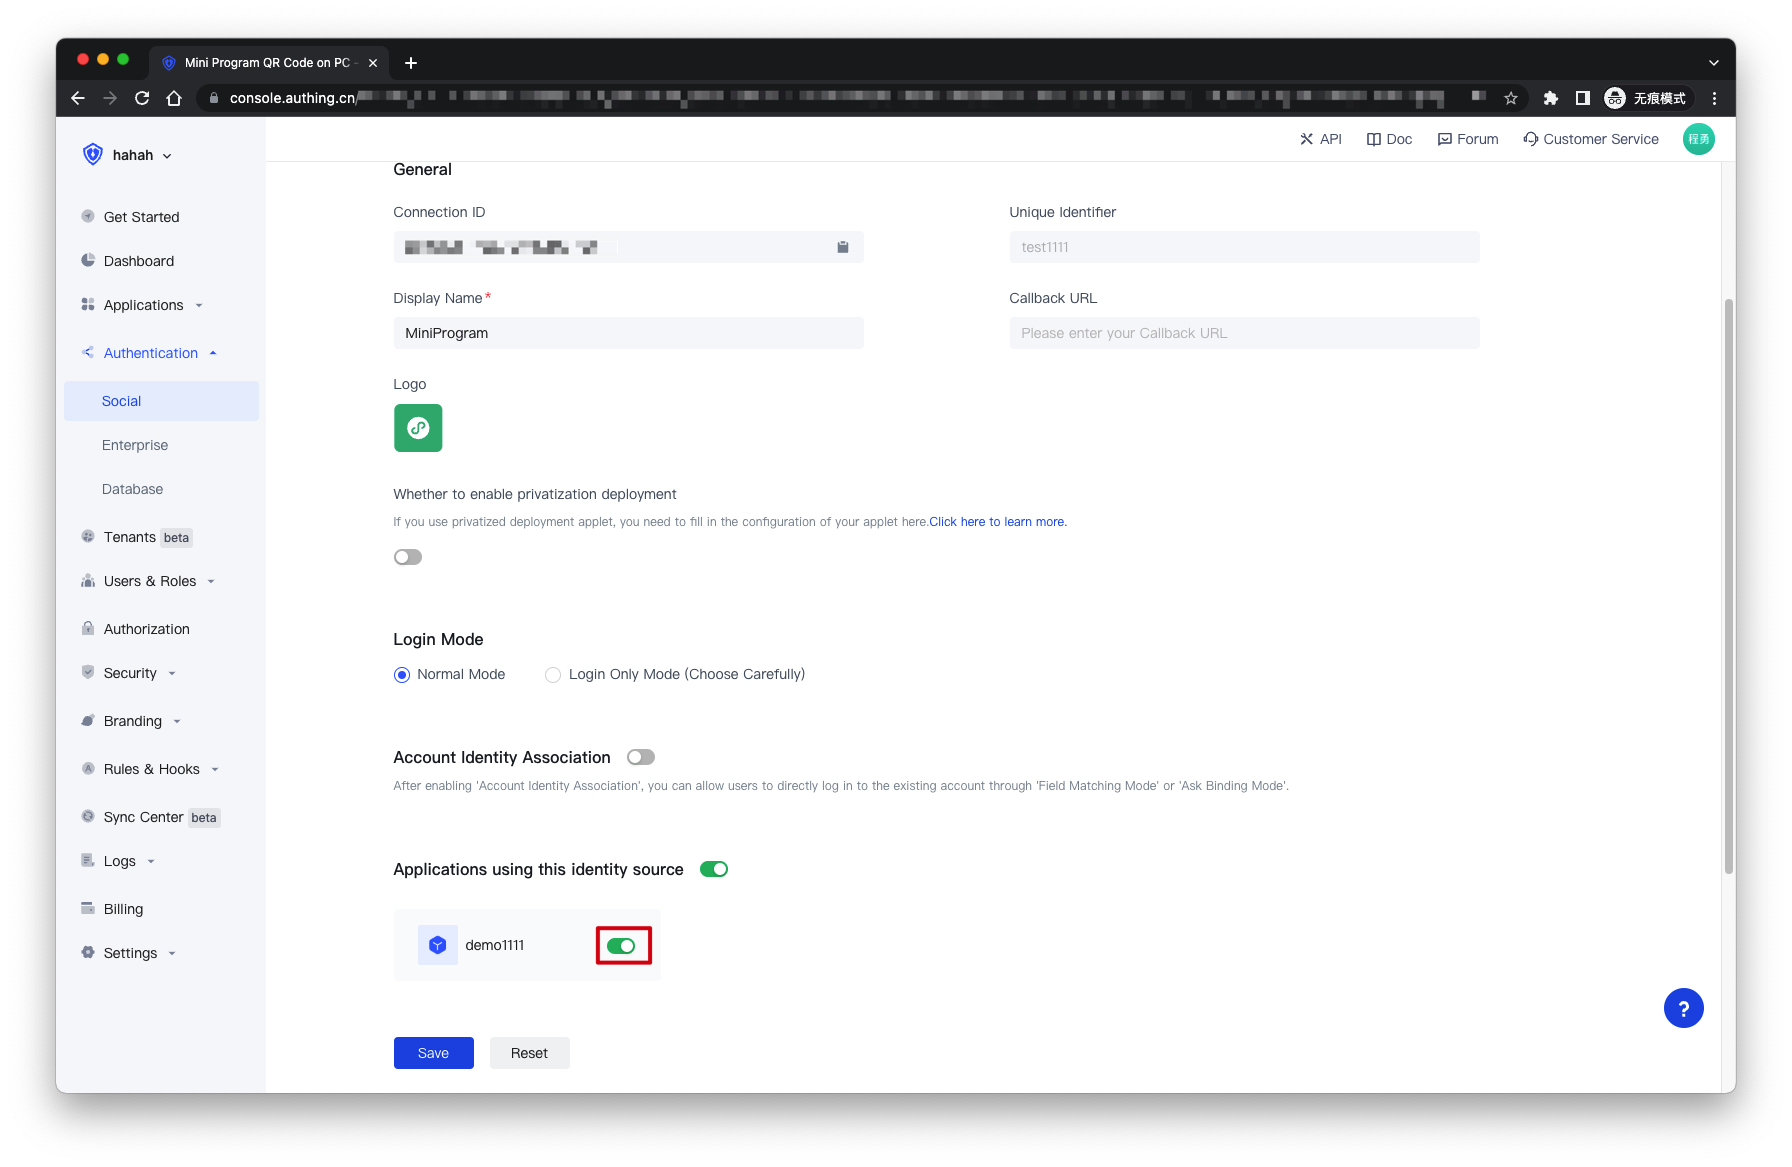Enable the privatization deployment toggle
This screenshot has width=1792, height=1167.
pyautogui.click(x=408, y=557)
